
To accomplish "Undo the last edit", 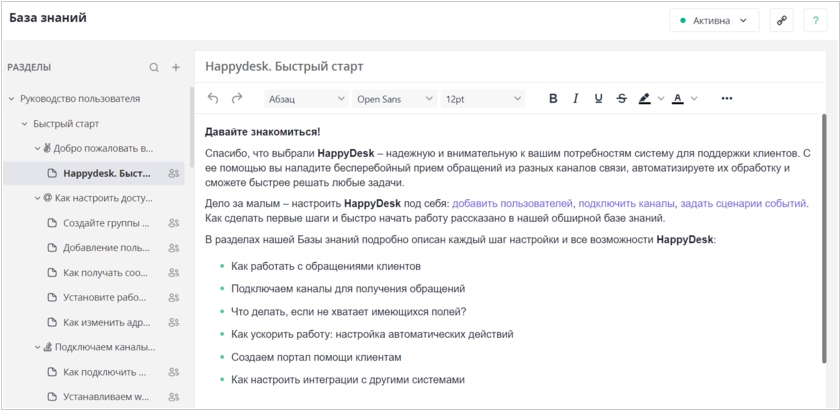I will tap(213, 98).
